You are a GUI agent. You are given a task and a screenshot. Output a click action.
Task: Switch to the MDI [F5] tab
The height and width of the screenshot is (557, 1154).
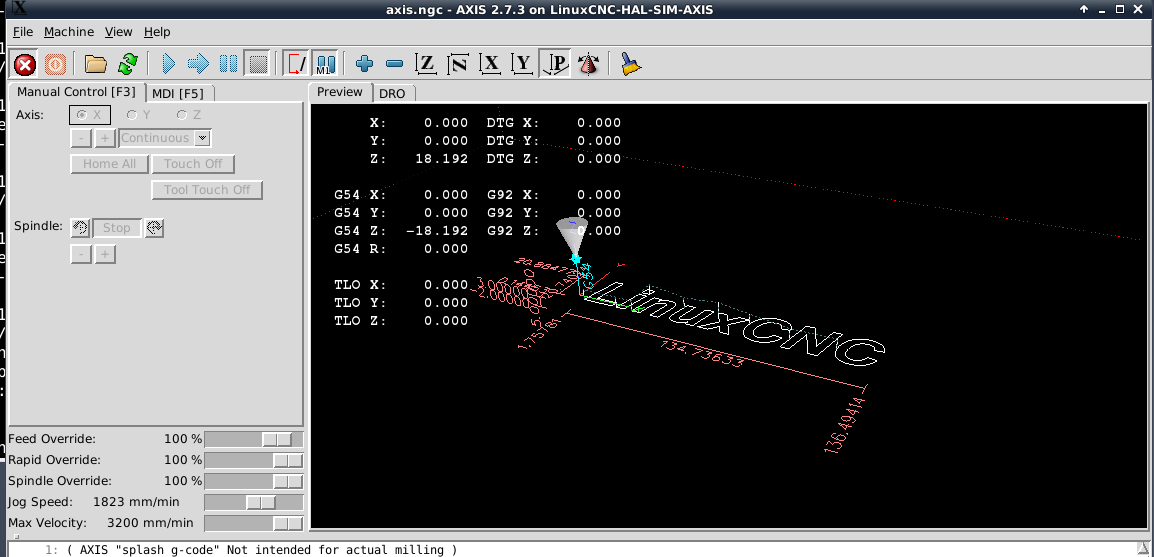(180, 93)
